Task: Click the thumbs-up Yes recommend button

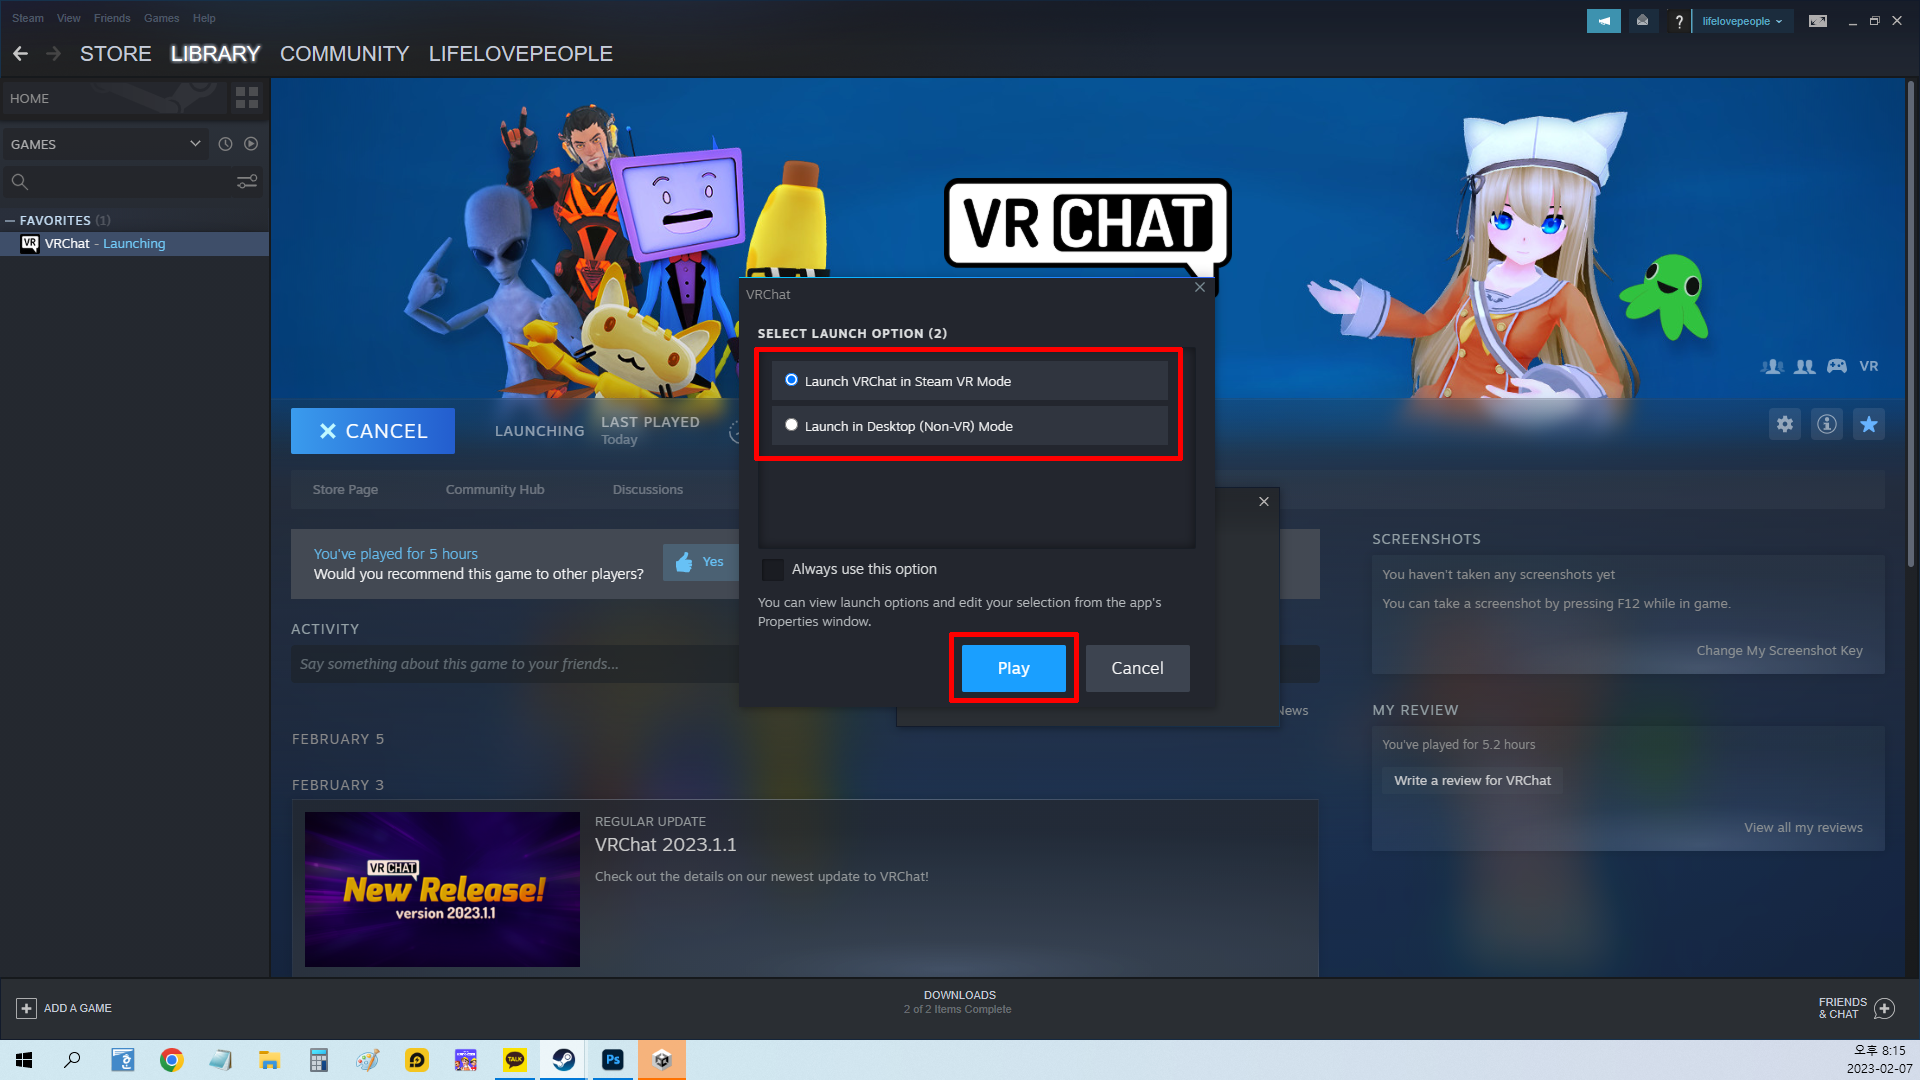Action: (699, 562)
